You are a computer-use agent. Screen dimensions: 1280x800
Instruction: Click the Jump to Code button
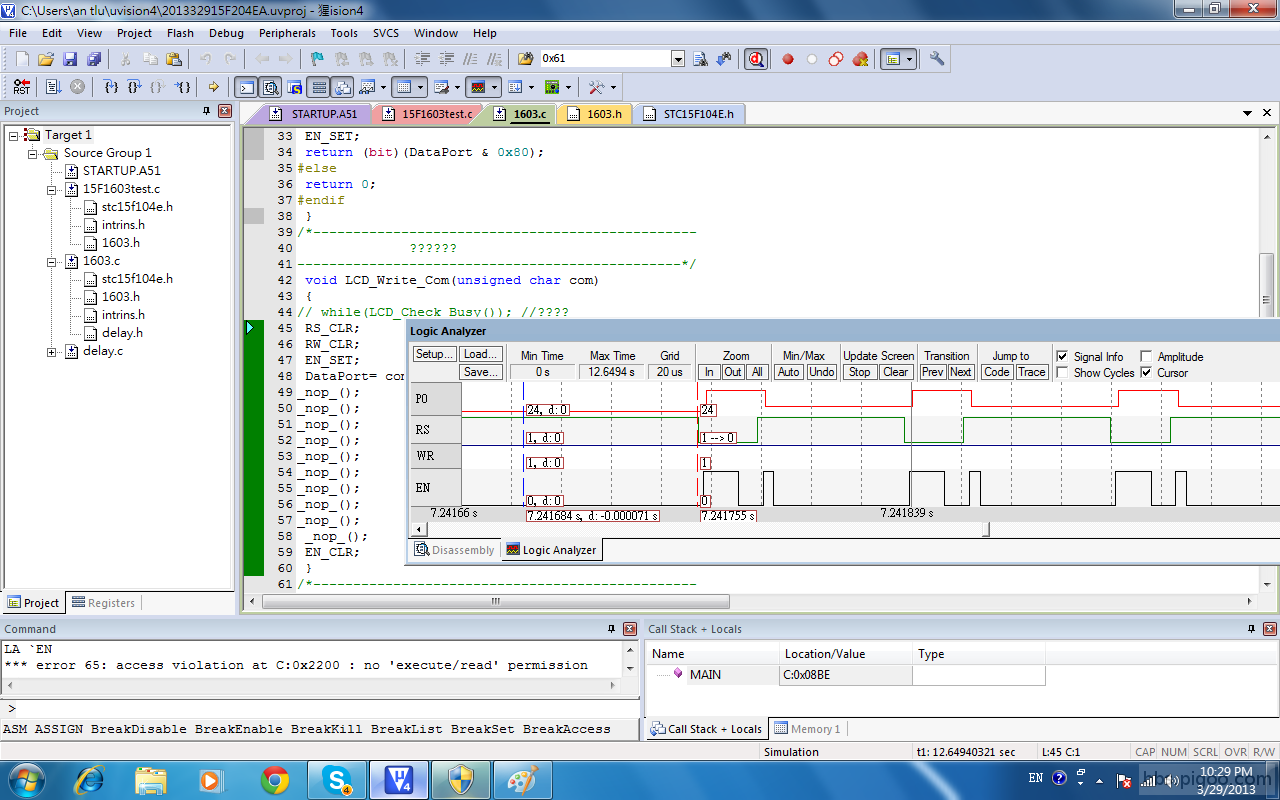[997, 372]
